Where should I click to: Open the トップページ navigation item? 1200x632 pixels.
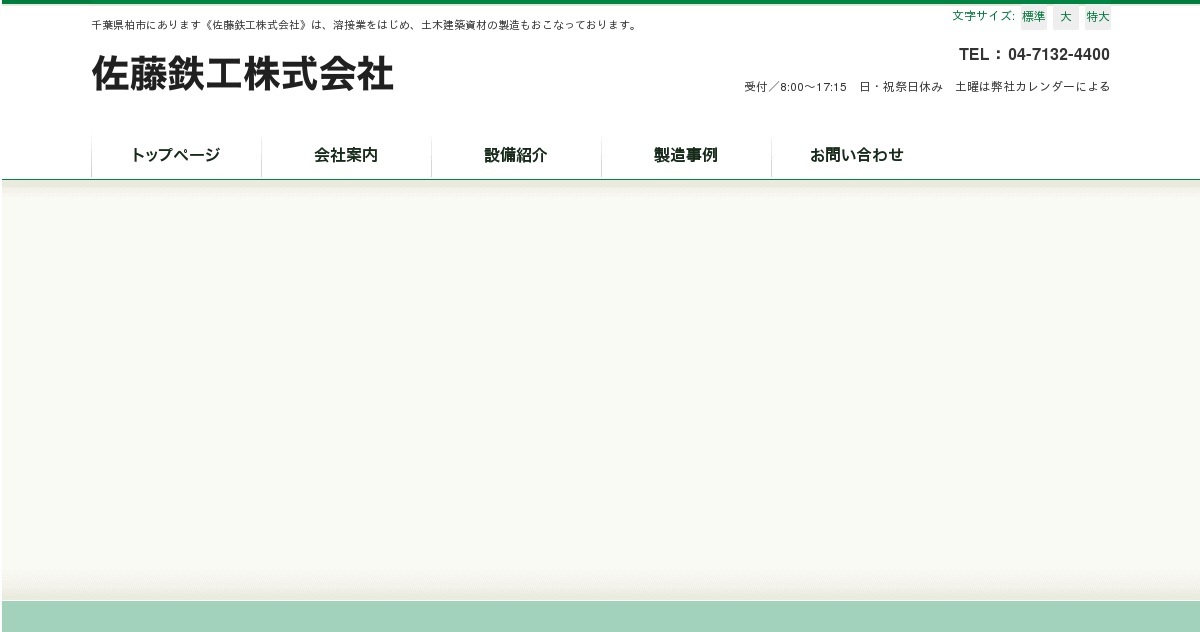pos(176,156)
